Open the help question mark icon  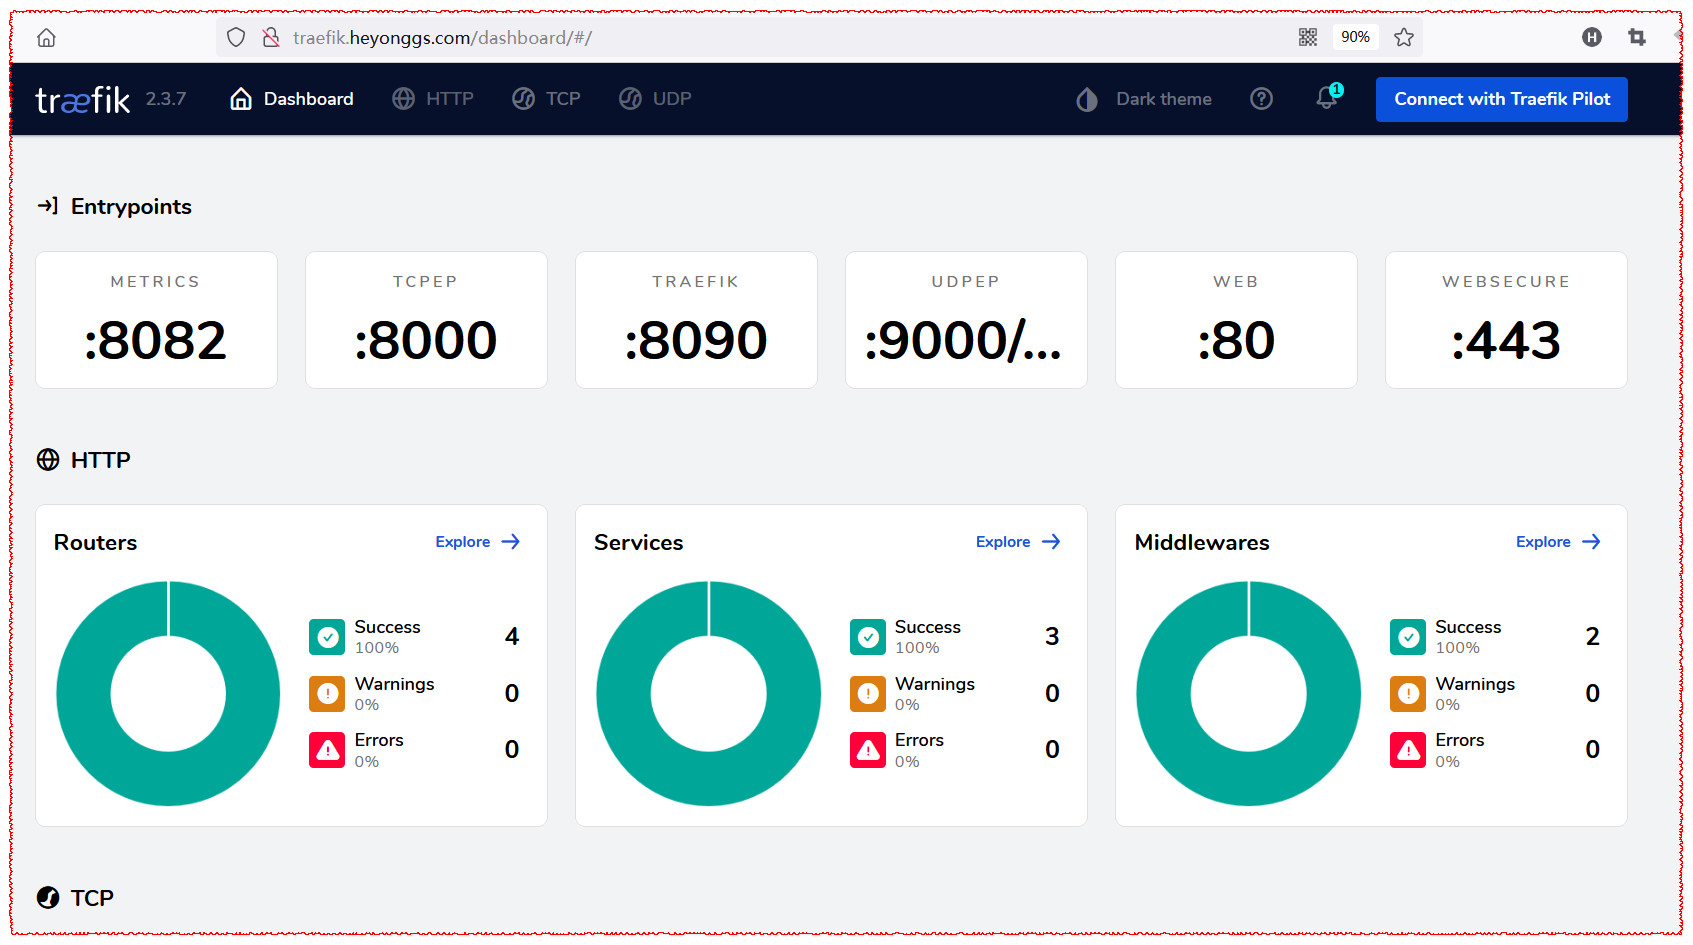[x=1262, y=99]
